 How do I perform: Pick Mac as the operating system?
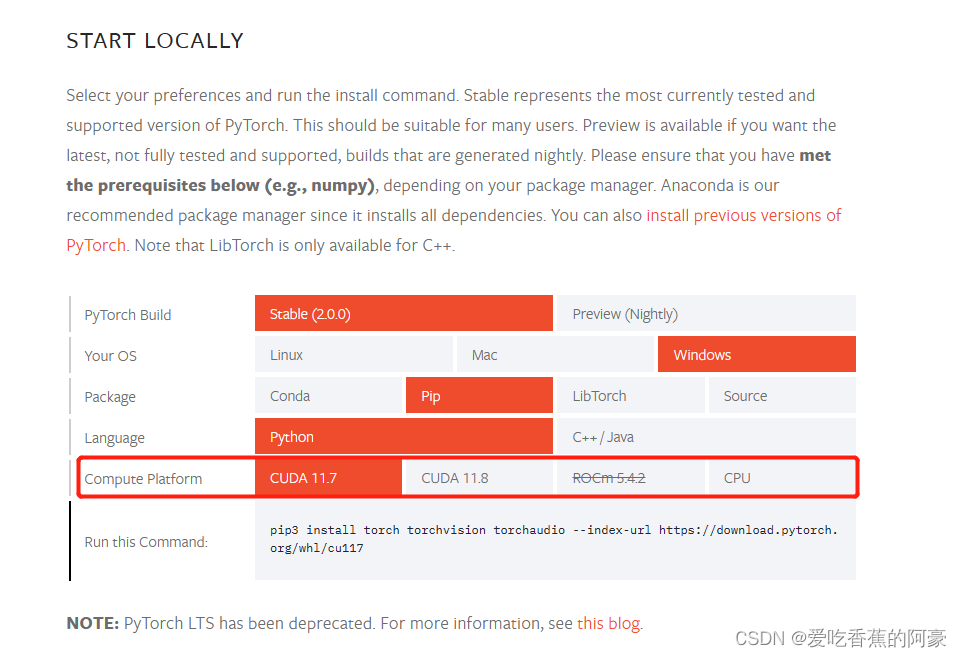pos(555,355)
